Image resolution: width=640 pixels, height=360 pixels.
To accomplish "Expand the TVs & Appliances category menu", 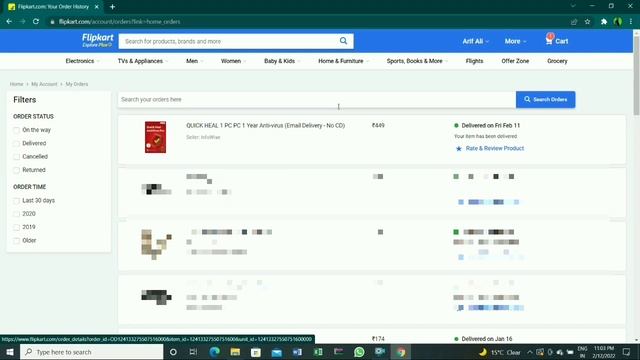I will coord(142,61).
